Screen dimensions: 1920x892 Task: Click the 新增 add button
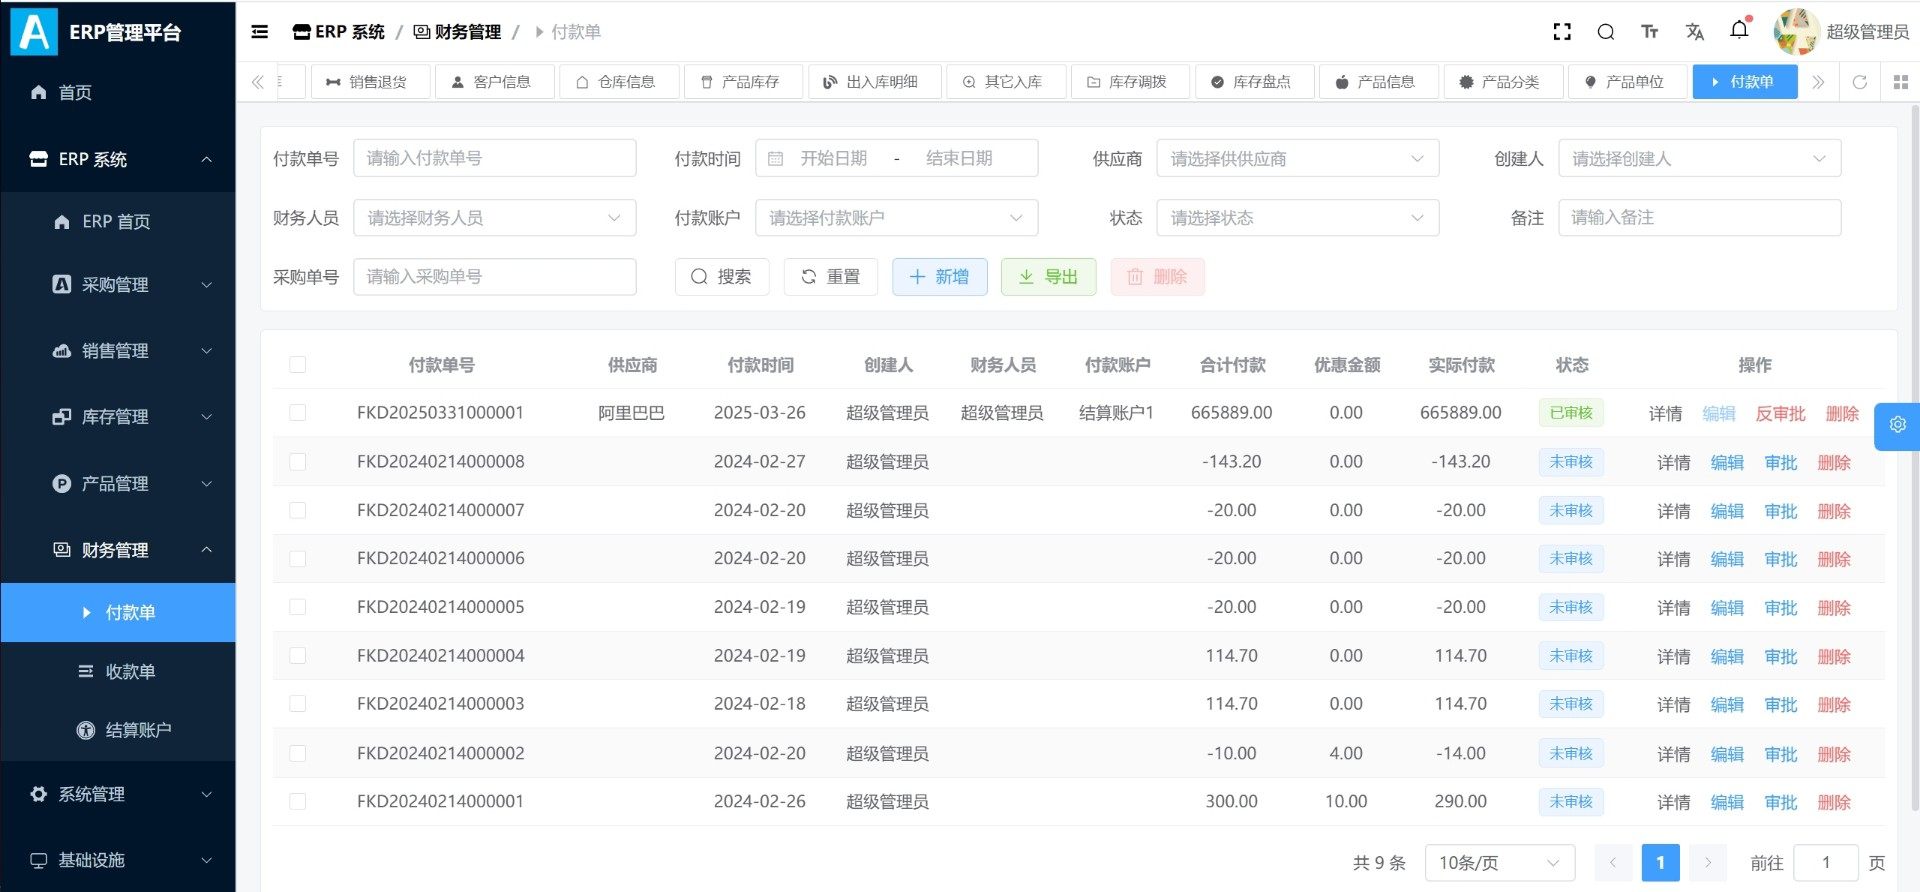[939, 277]
